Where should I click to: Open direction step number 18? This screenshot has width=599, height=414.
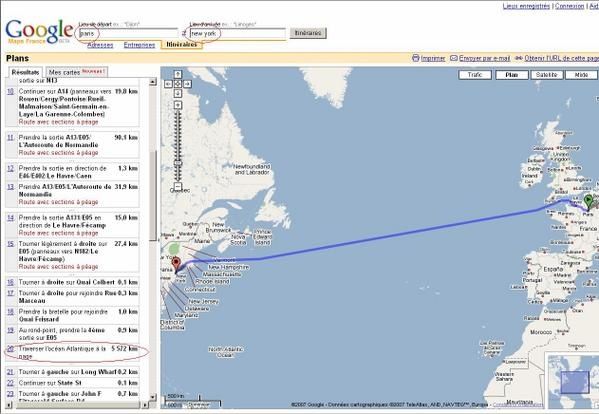click(x=10, y=312)
